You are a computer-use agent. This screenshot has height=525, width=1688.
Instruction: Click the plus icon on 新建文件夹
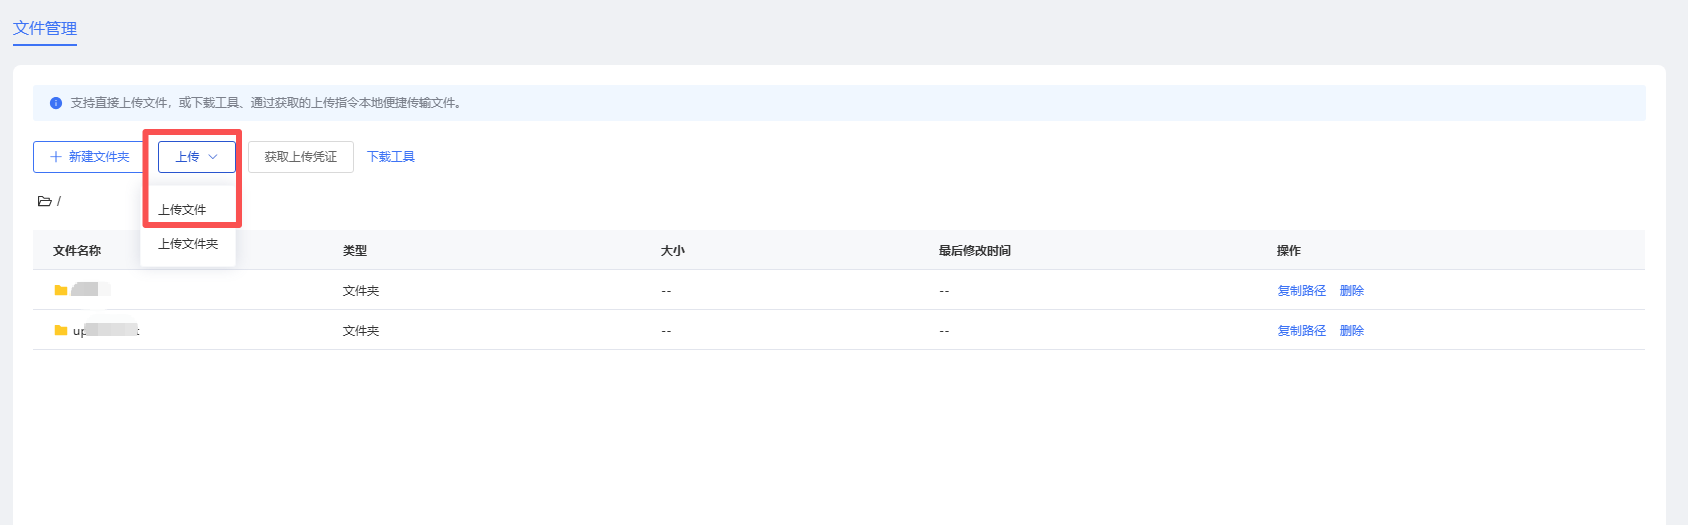56,157
